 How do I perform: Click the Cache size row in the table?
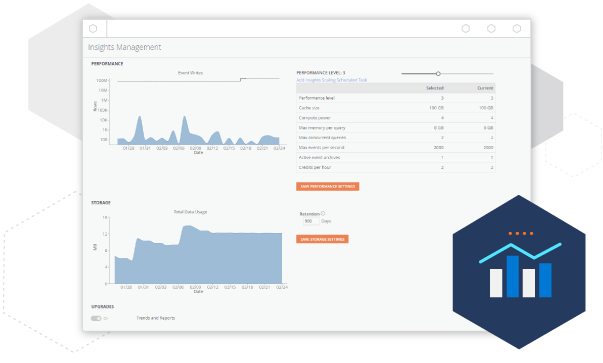click(x=396, y=108)
